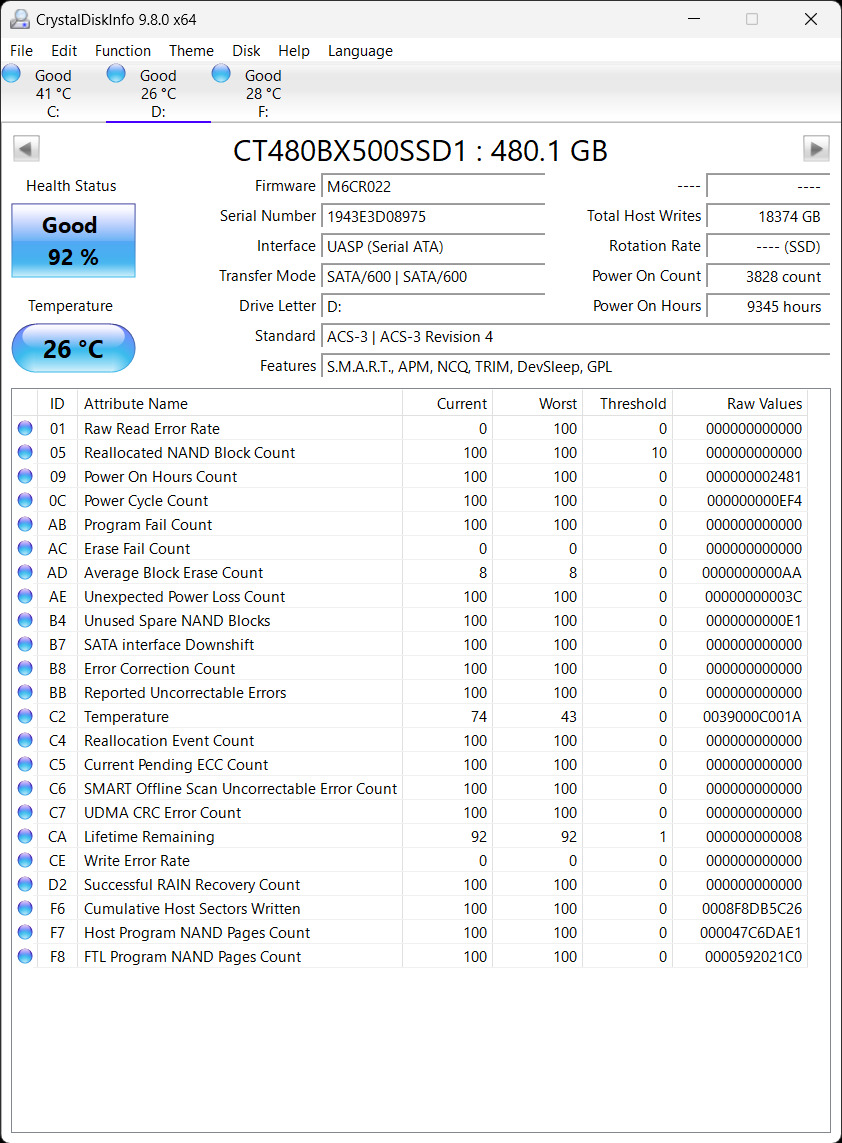Click raw value 000000002481
Viewport: 842px width, 1143px height.
[754, 477]
